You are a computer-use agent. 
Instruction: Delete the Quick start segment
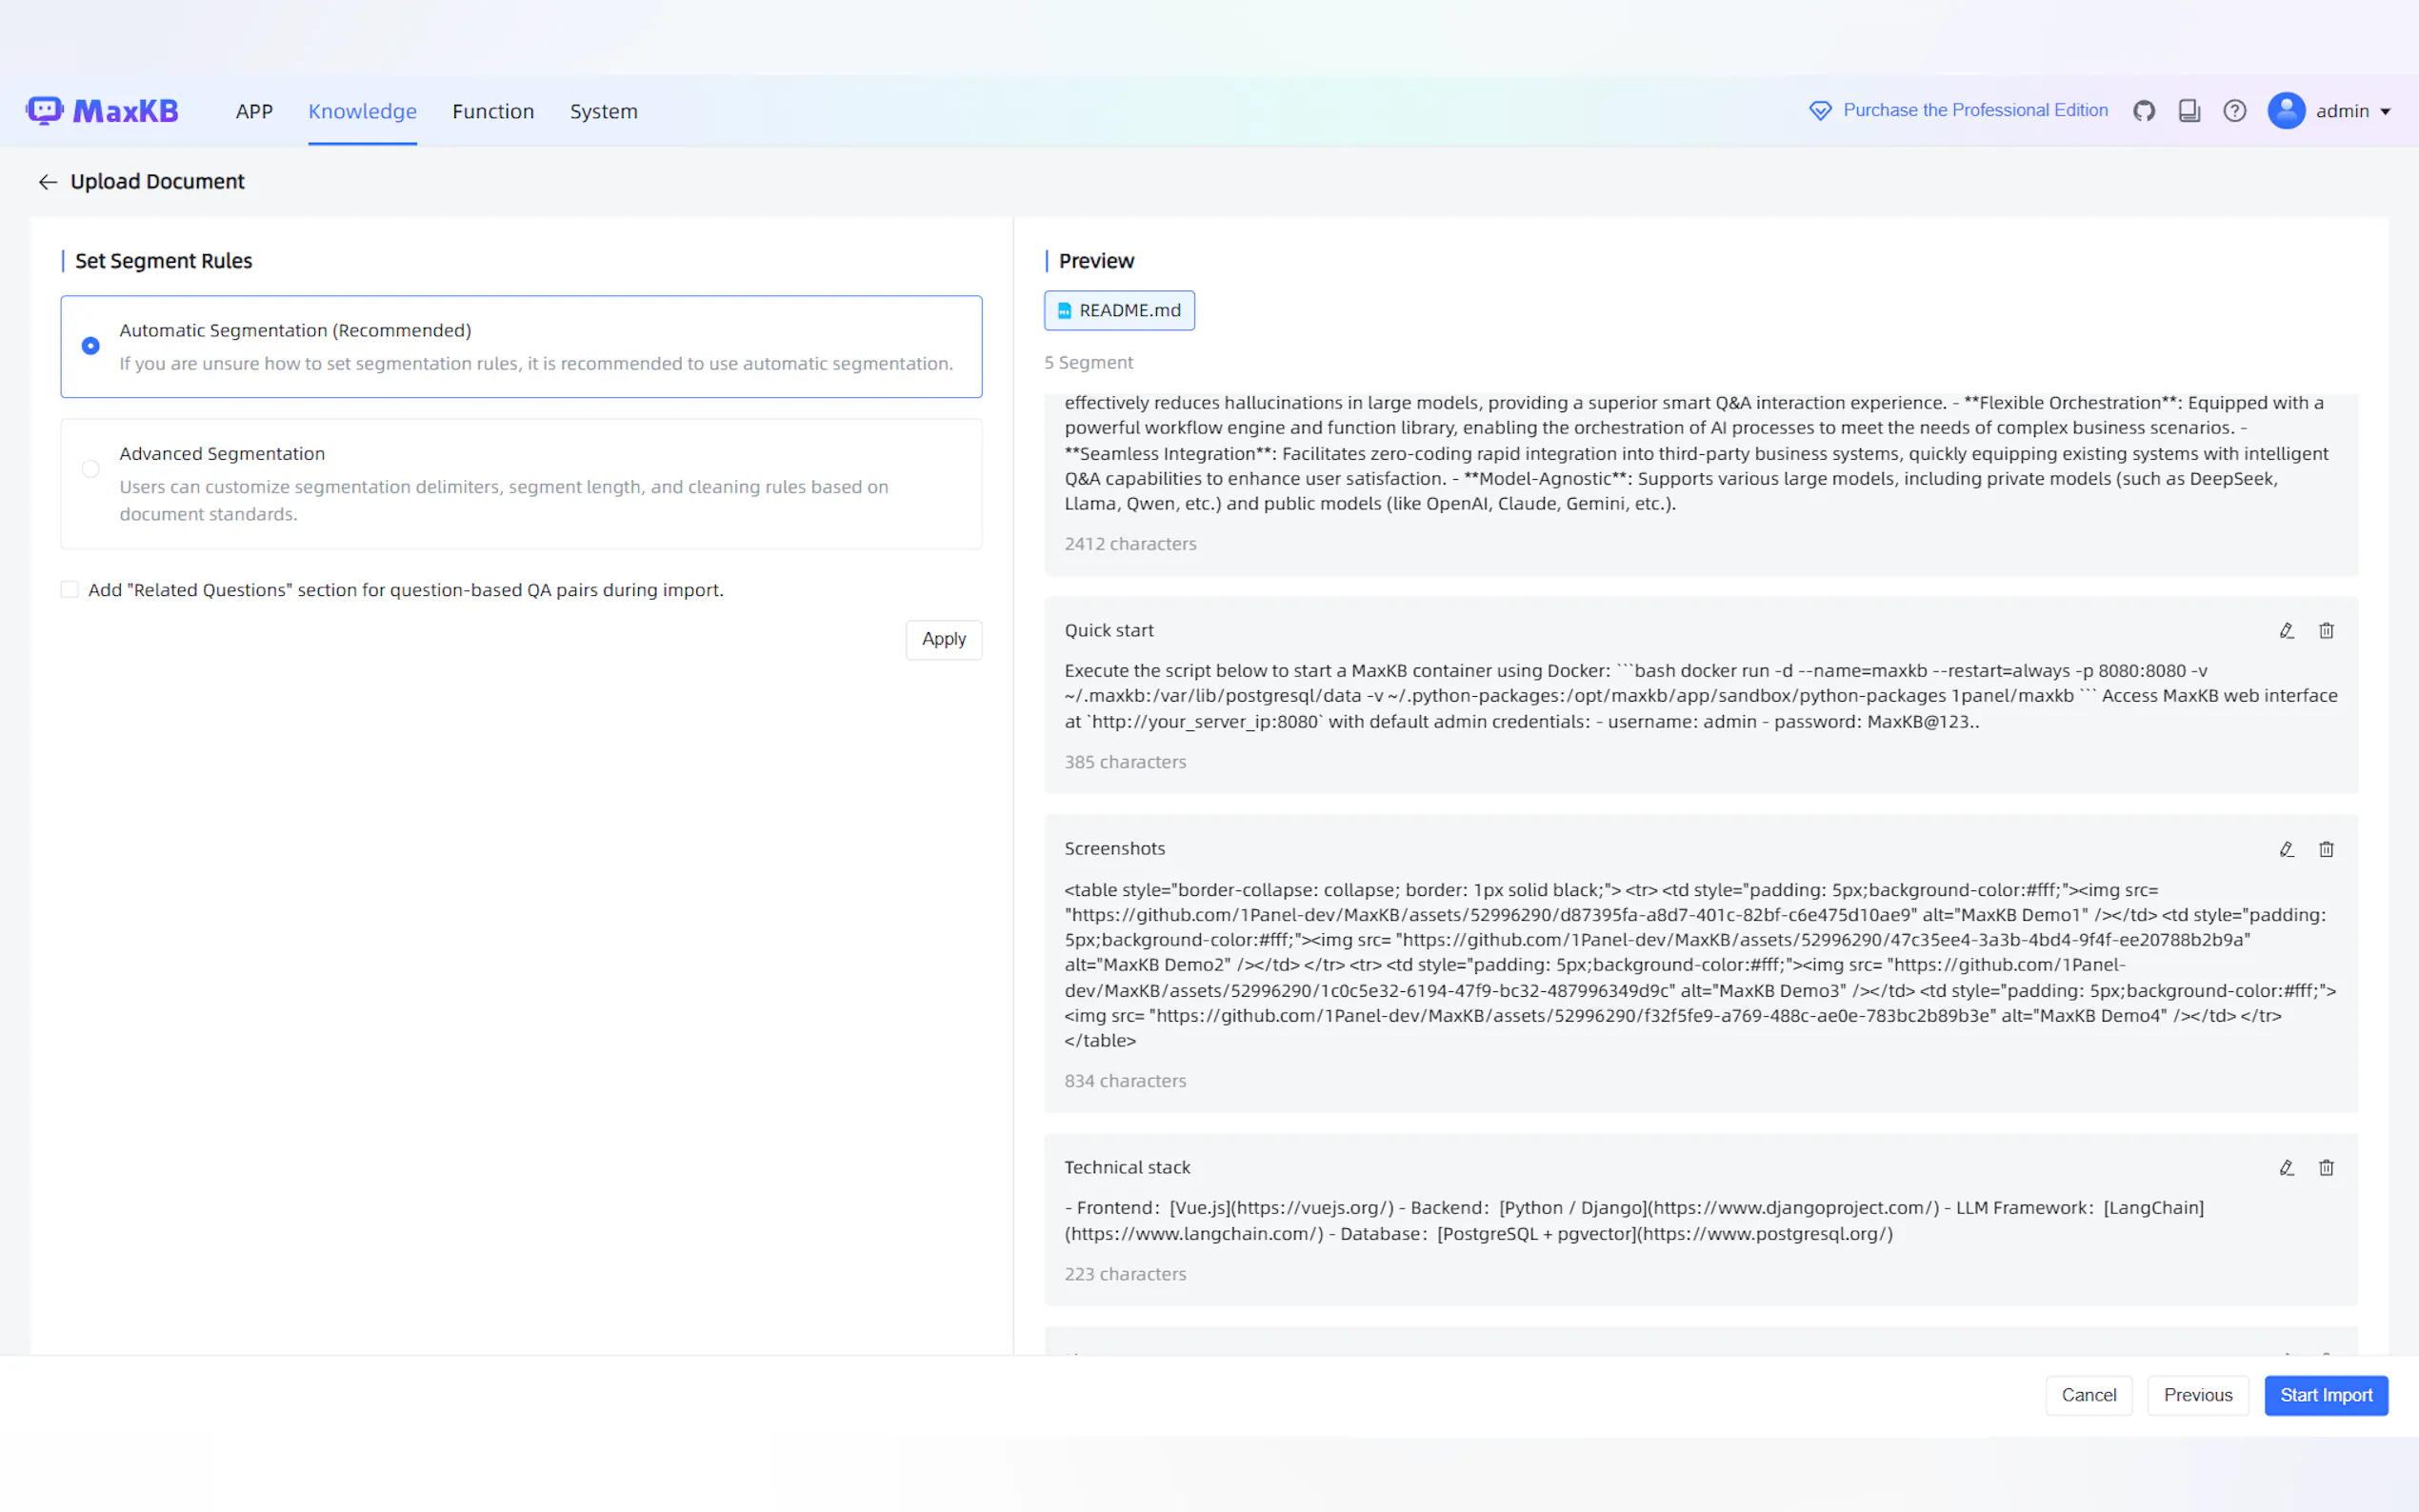(2326, 631)
